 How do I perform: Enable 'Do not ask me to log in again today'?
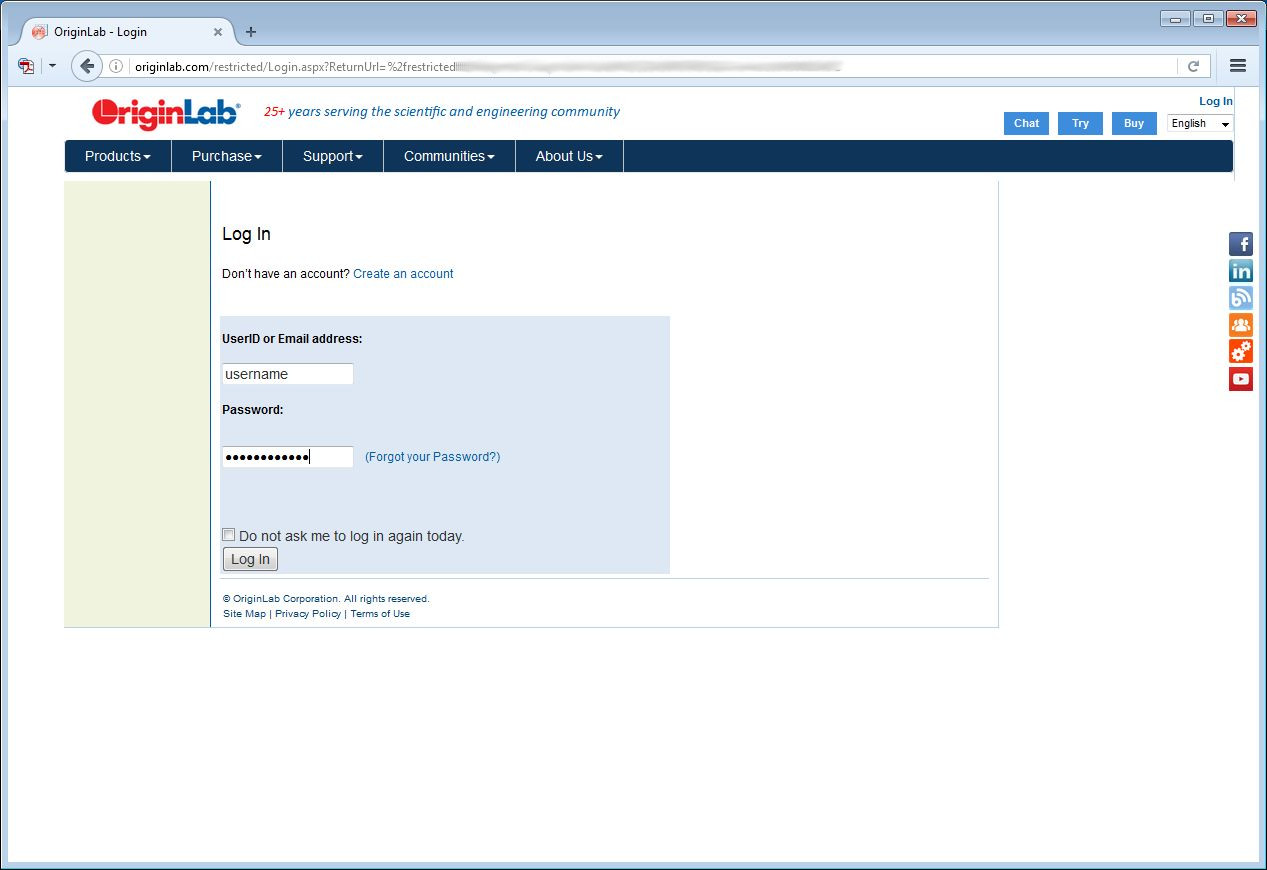tap(229, 535)
